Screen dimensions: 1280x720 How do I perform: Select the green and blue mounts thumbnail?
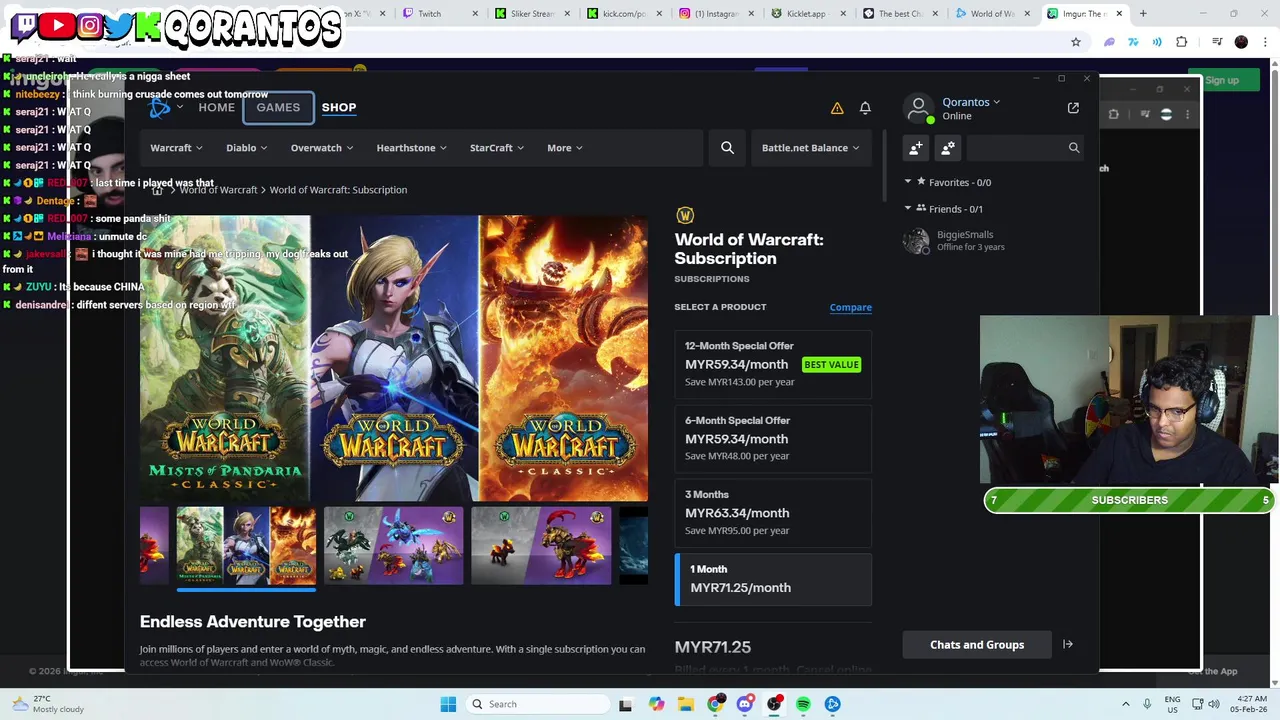394,545
